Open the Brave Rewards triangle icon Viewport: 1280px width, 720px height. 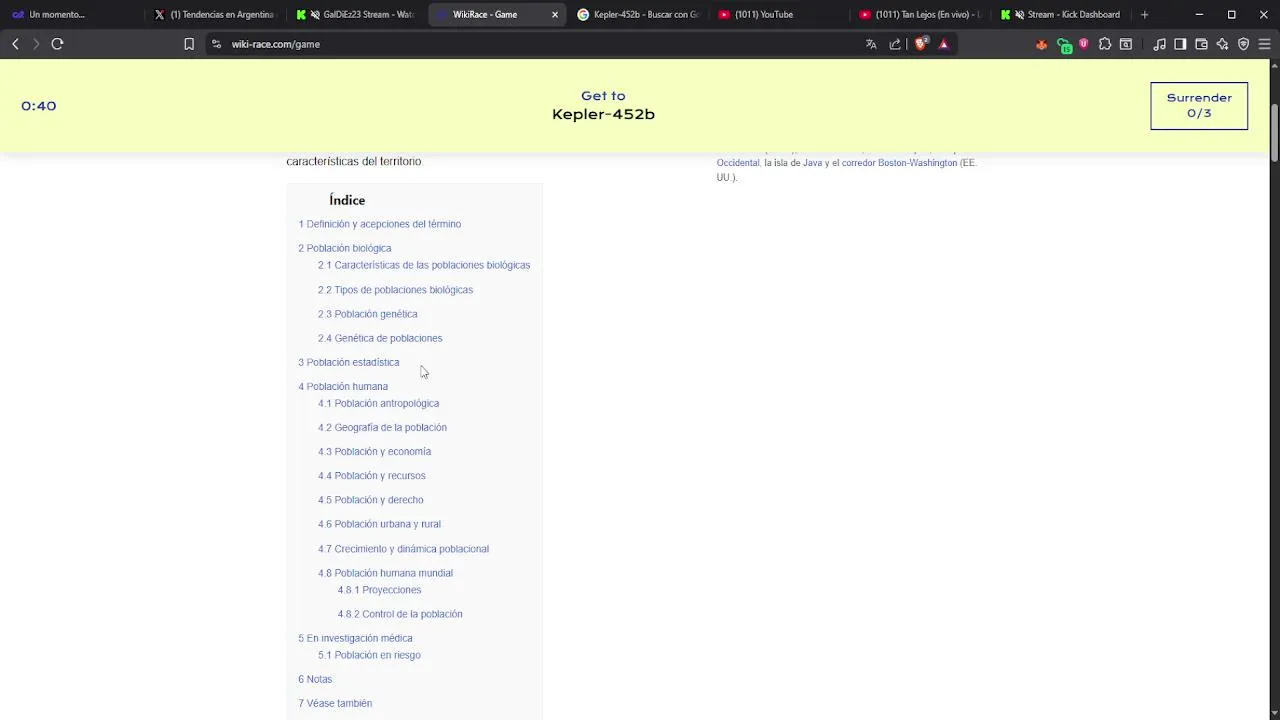tap(943, 44)
